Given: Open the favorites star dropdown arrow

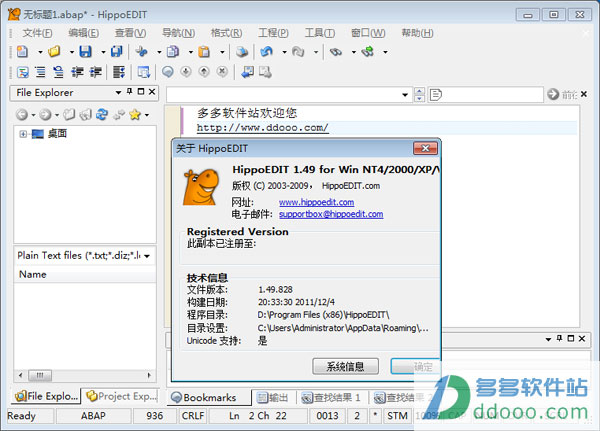Looking at the screenshot, I should (x=147, y=115).
